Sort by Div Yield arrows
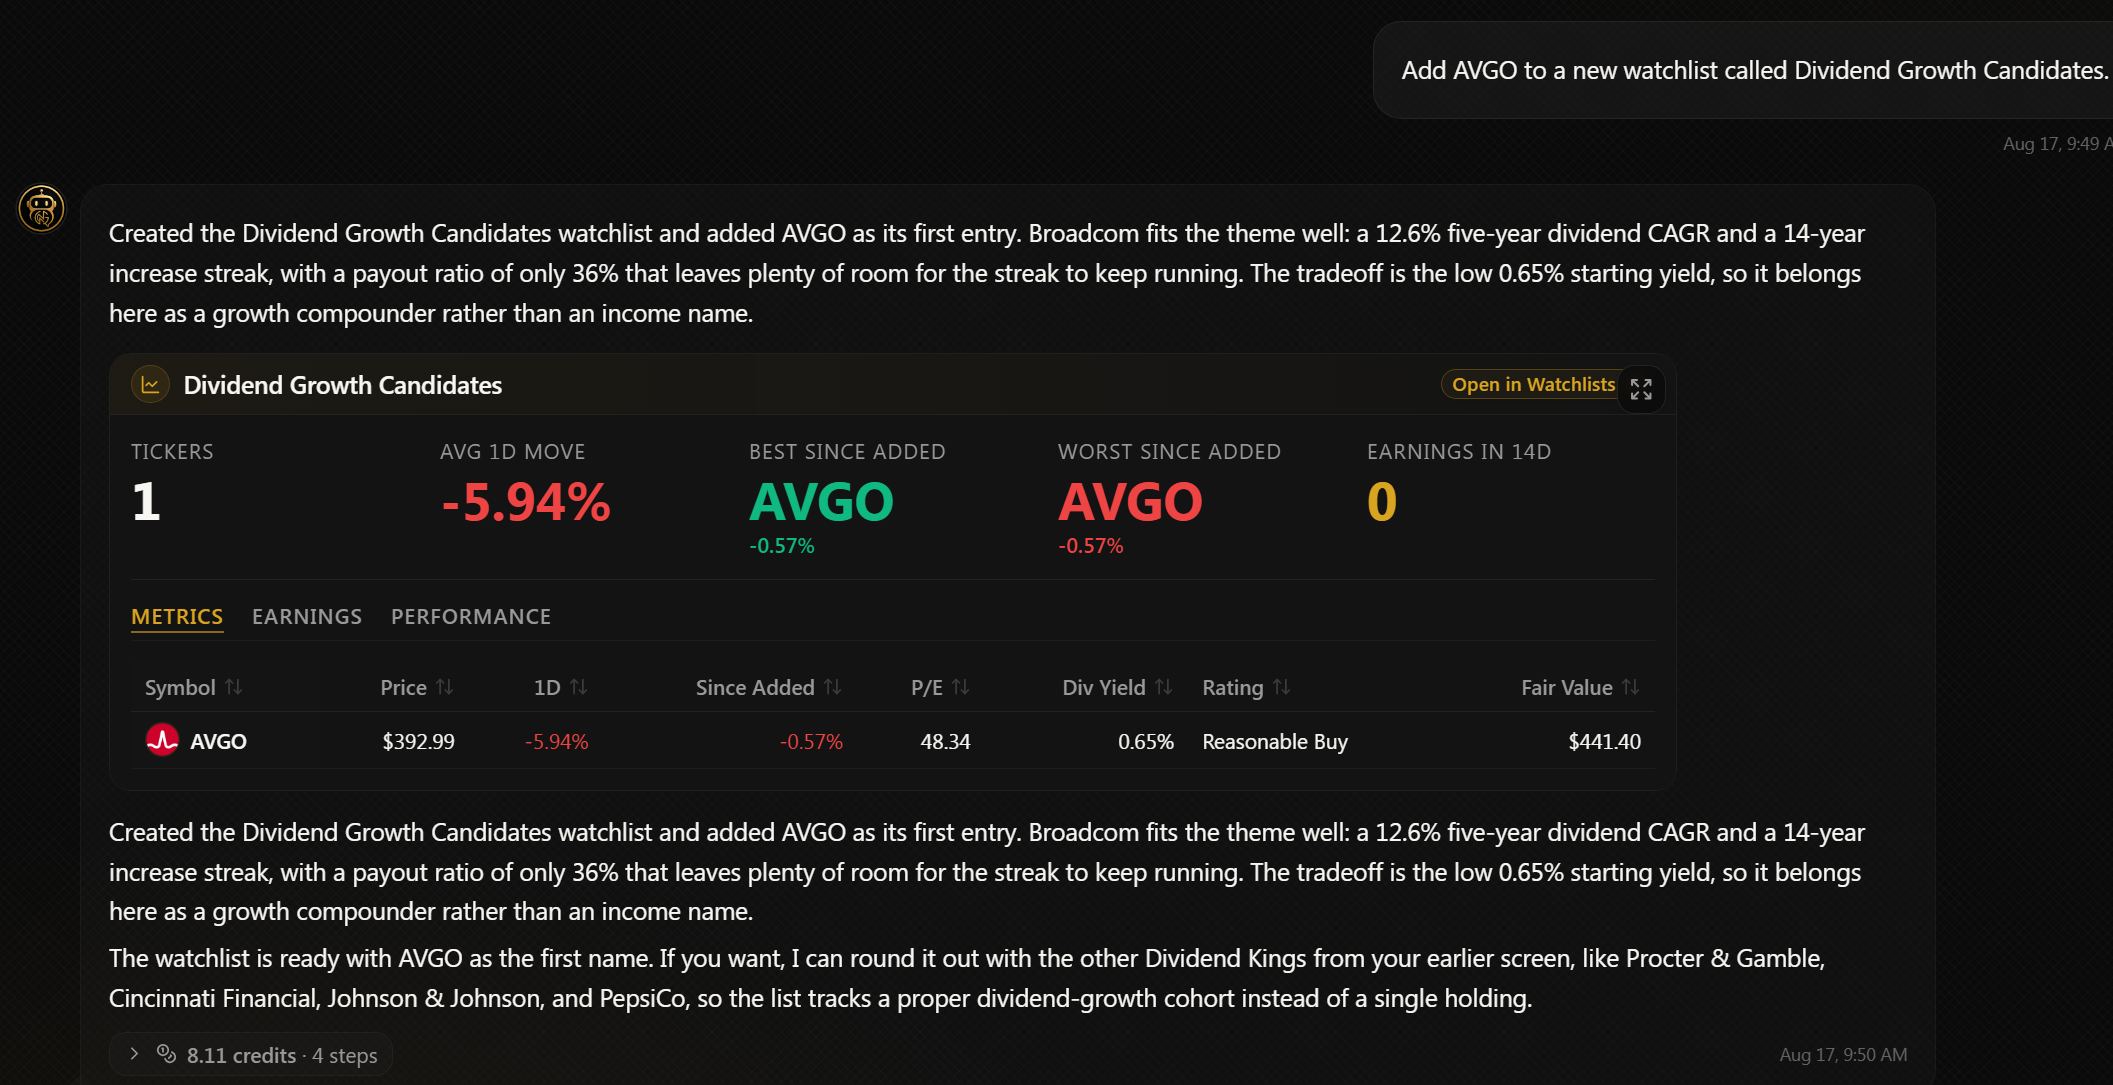 click(1164, 687)
